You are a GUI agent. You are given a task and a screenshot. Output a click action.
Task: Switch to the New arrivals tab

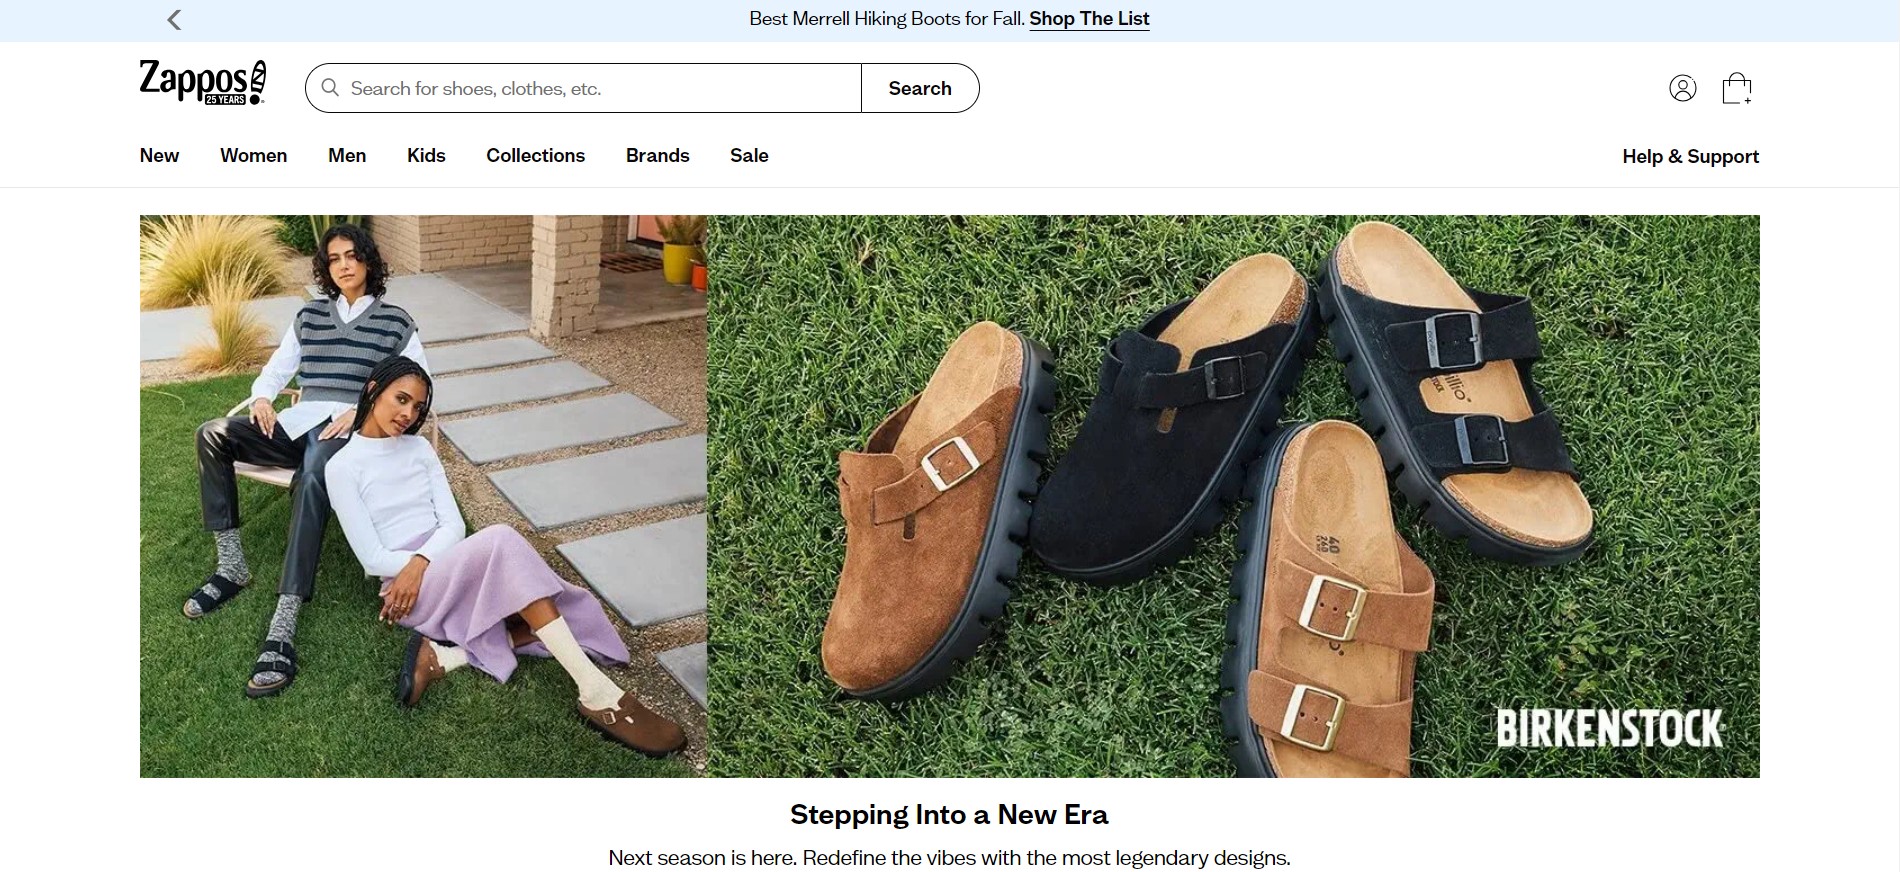(159, 156)
